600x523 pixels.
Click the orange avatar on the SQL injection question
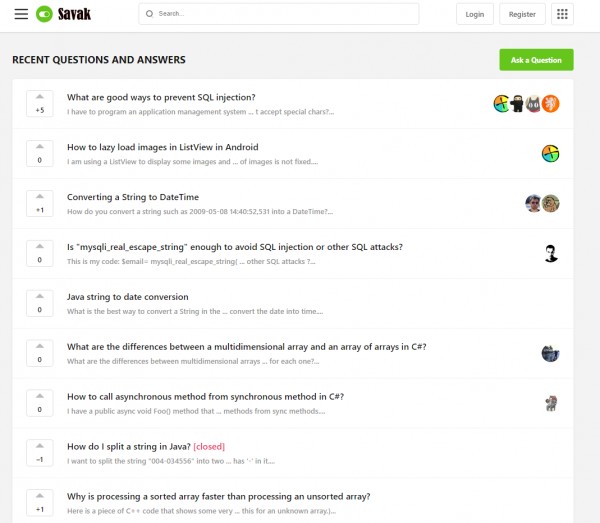click(550, 103)
